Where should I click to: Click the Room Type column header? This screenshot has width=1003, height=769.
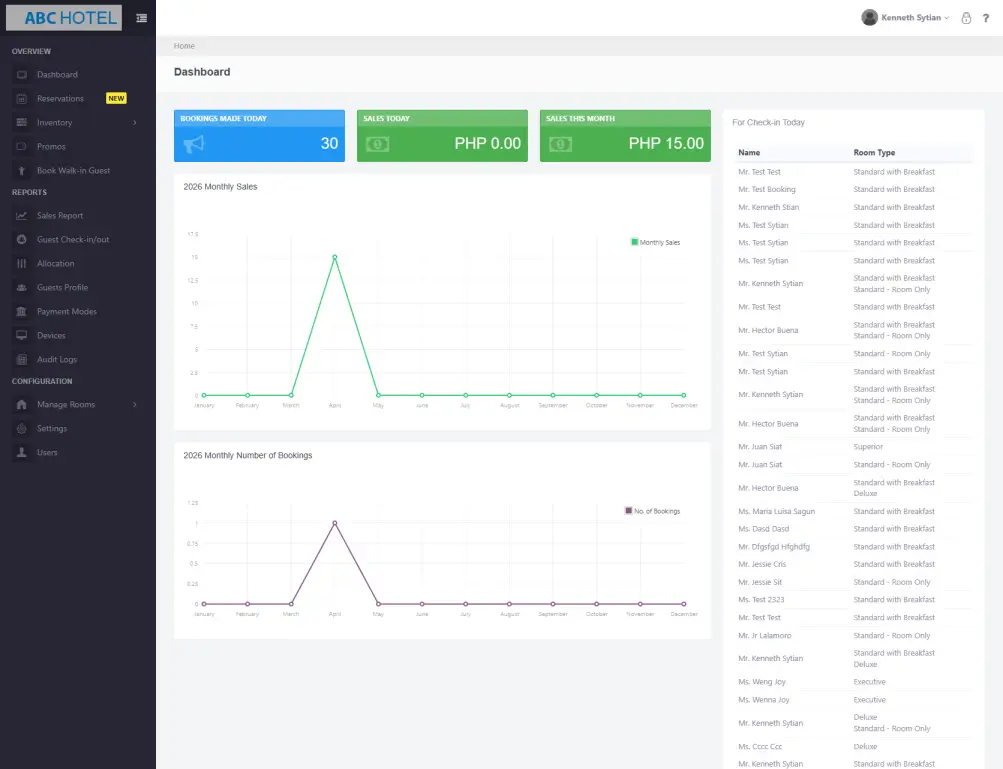tap(874, 152)
